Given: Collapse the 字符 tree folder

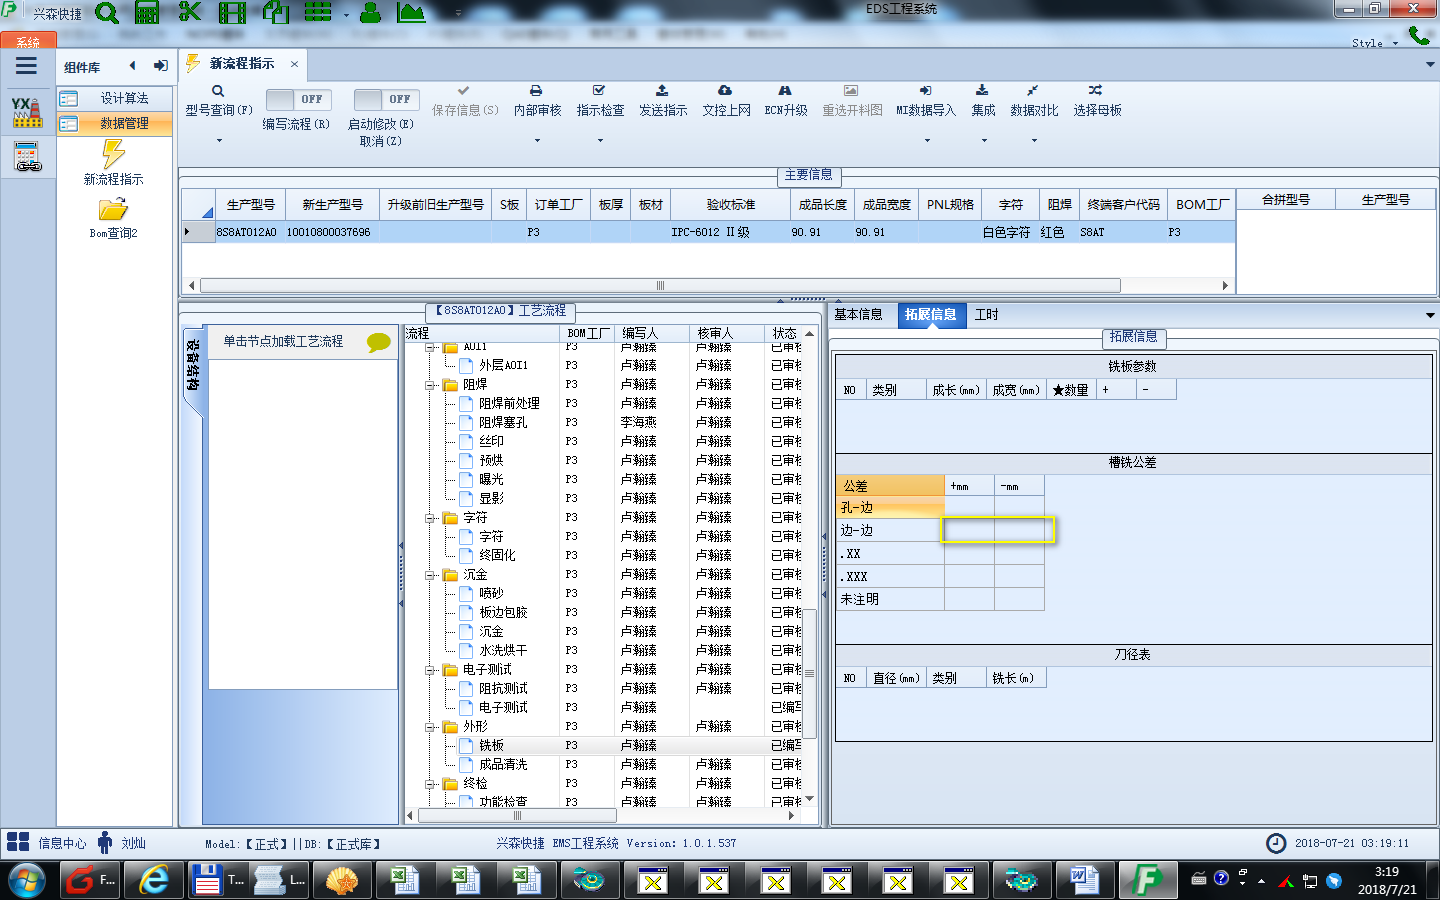Looking at the screenshot, I should 431,517.
